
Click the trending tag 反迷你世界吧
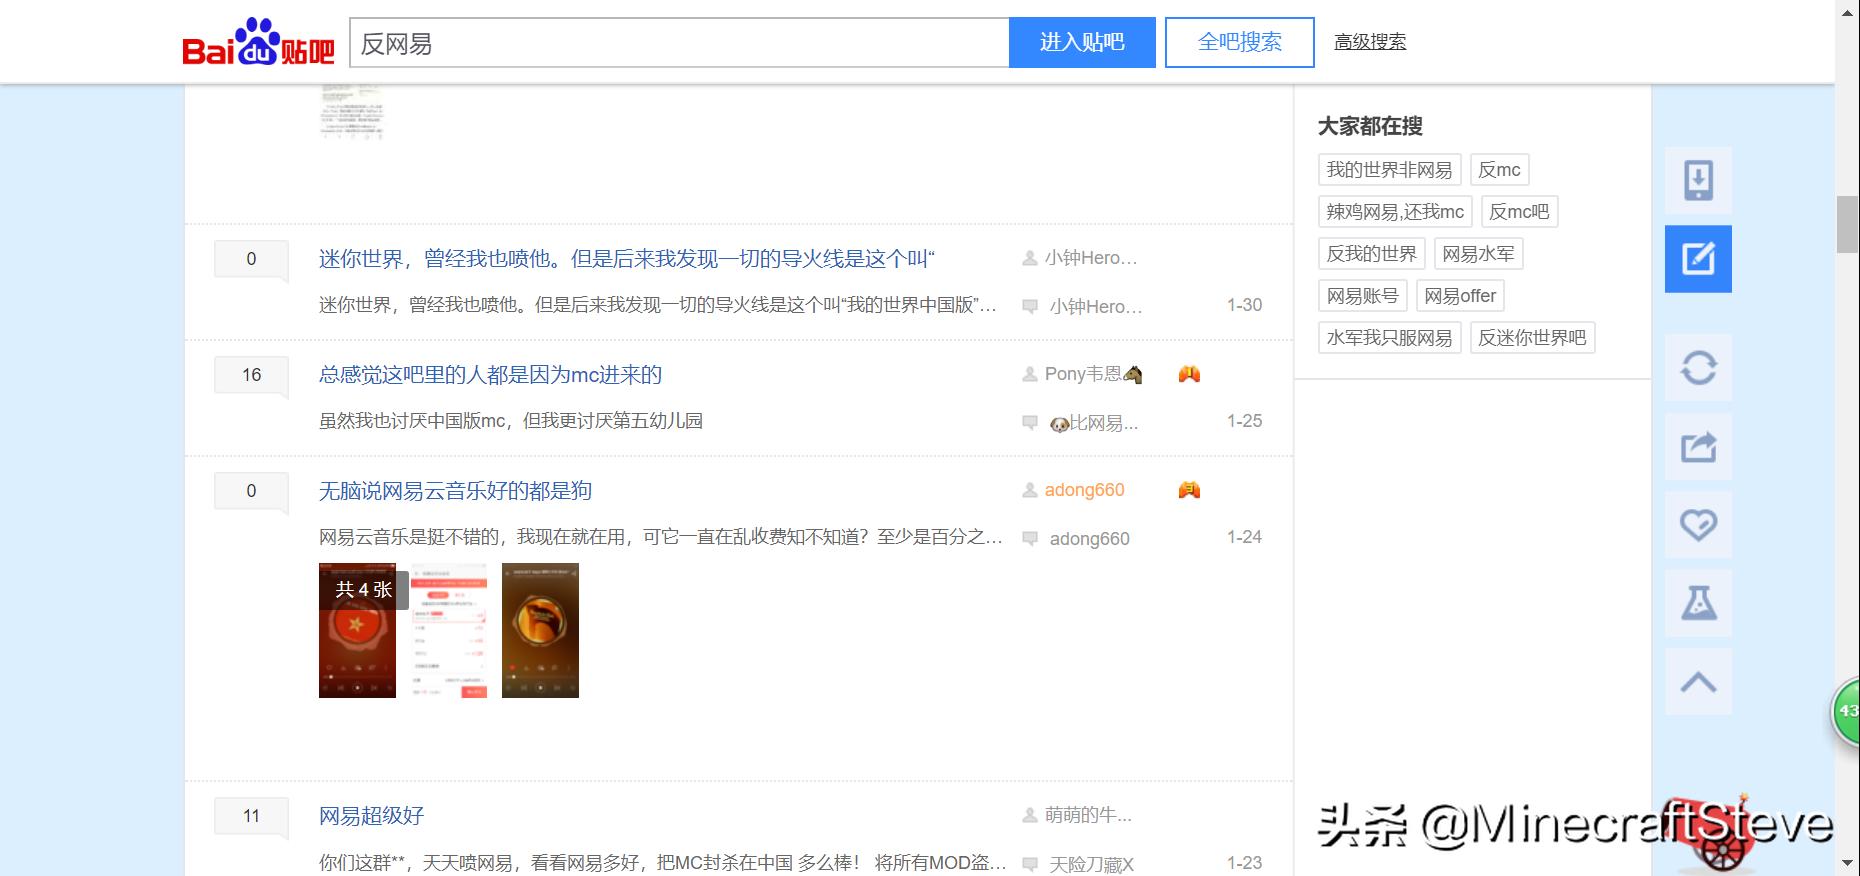pyautogui.click(x=1532, y=338)
